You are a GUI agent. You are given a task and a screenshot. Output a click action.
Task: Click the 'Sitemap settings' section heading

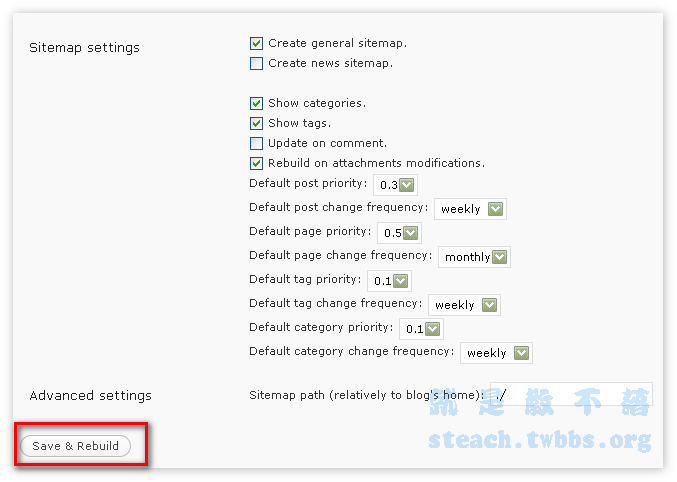(x=84, y=47)
